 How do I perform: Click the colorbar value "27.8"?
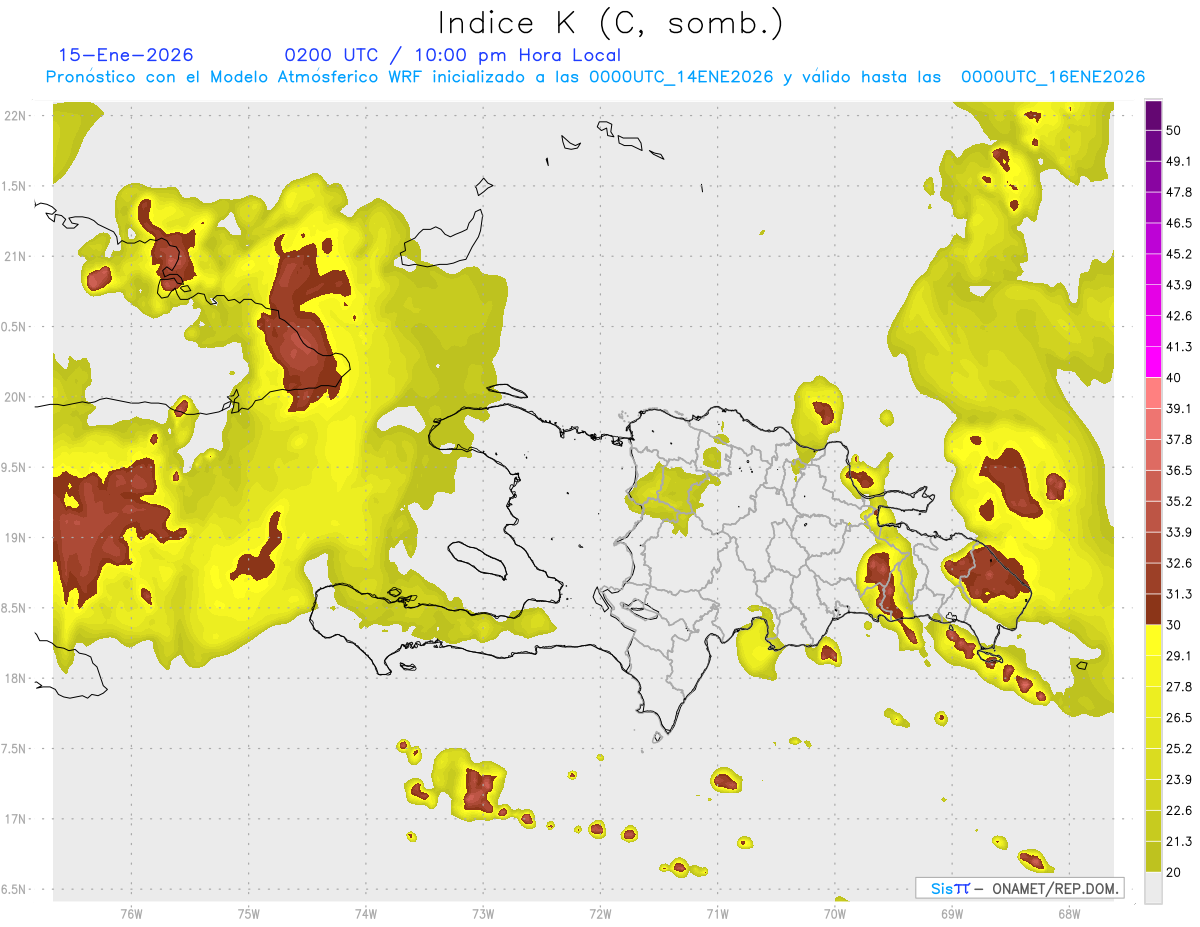coord(1178,687)
